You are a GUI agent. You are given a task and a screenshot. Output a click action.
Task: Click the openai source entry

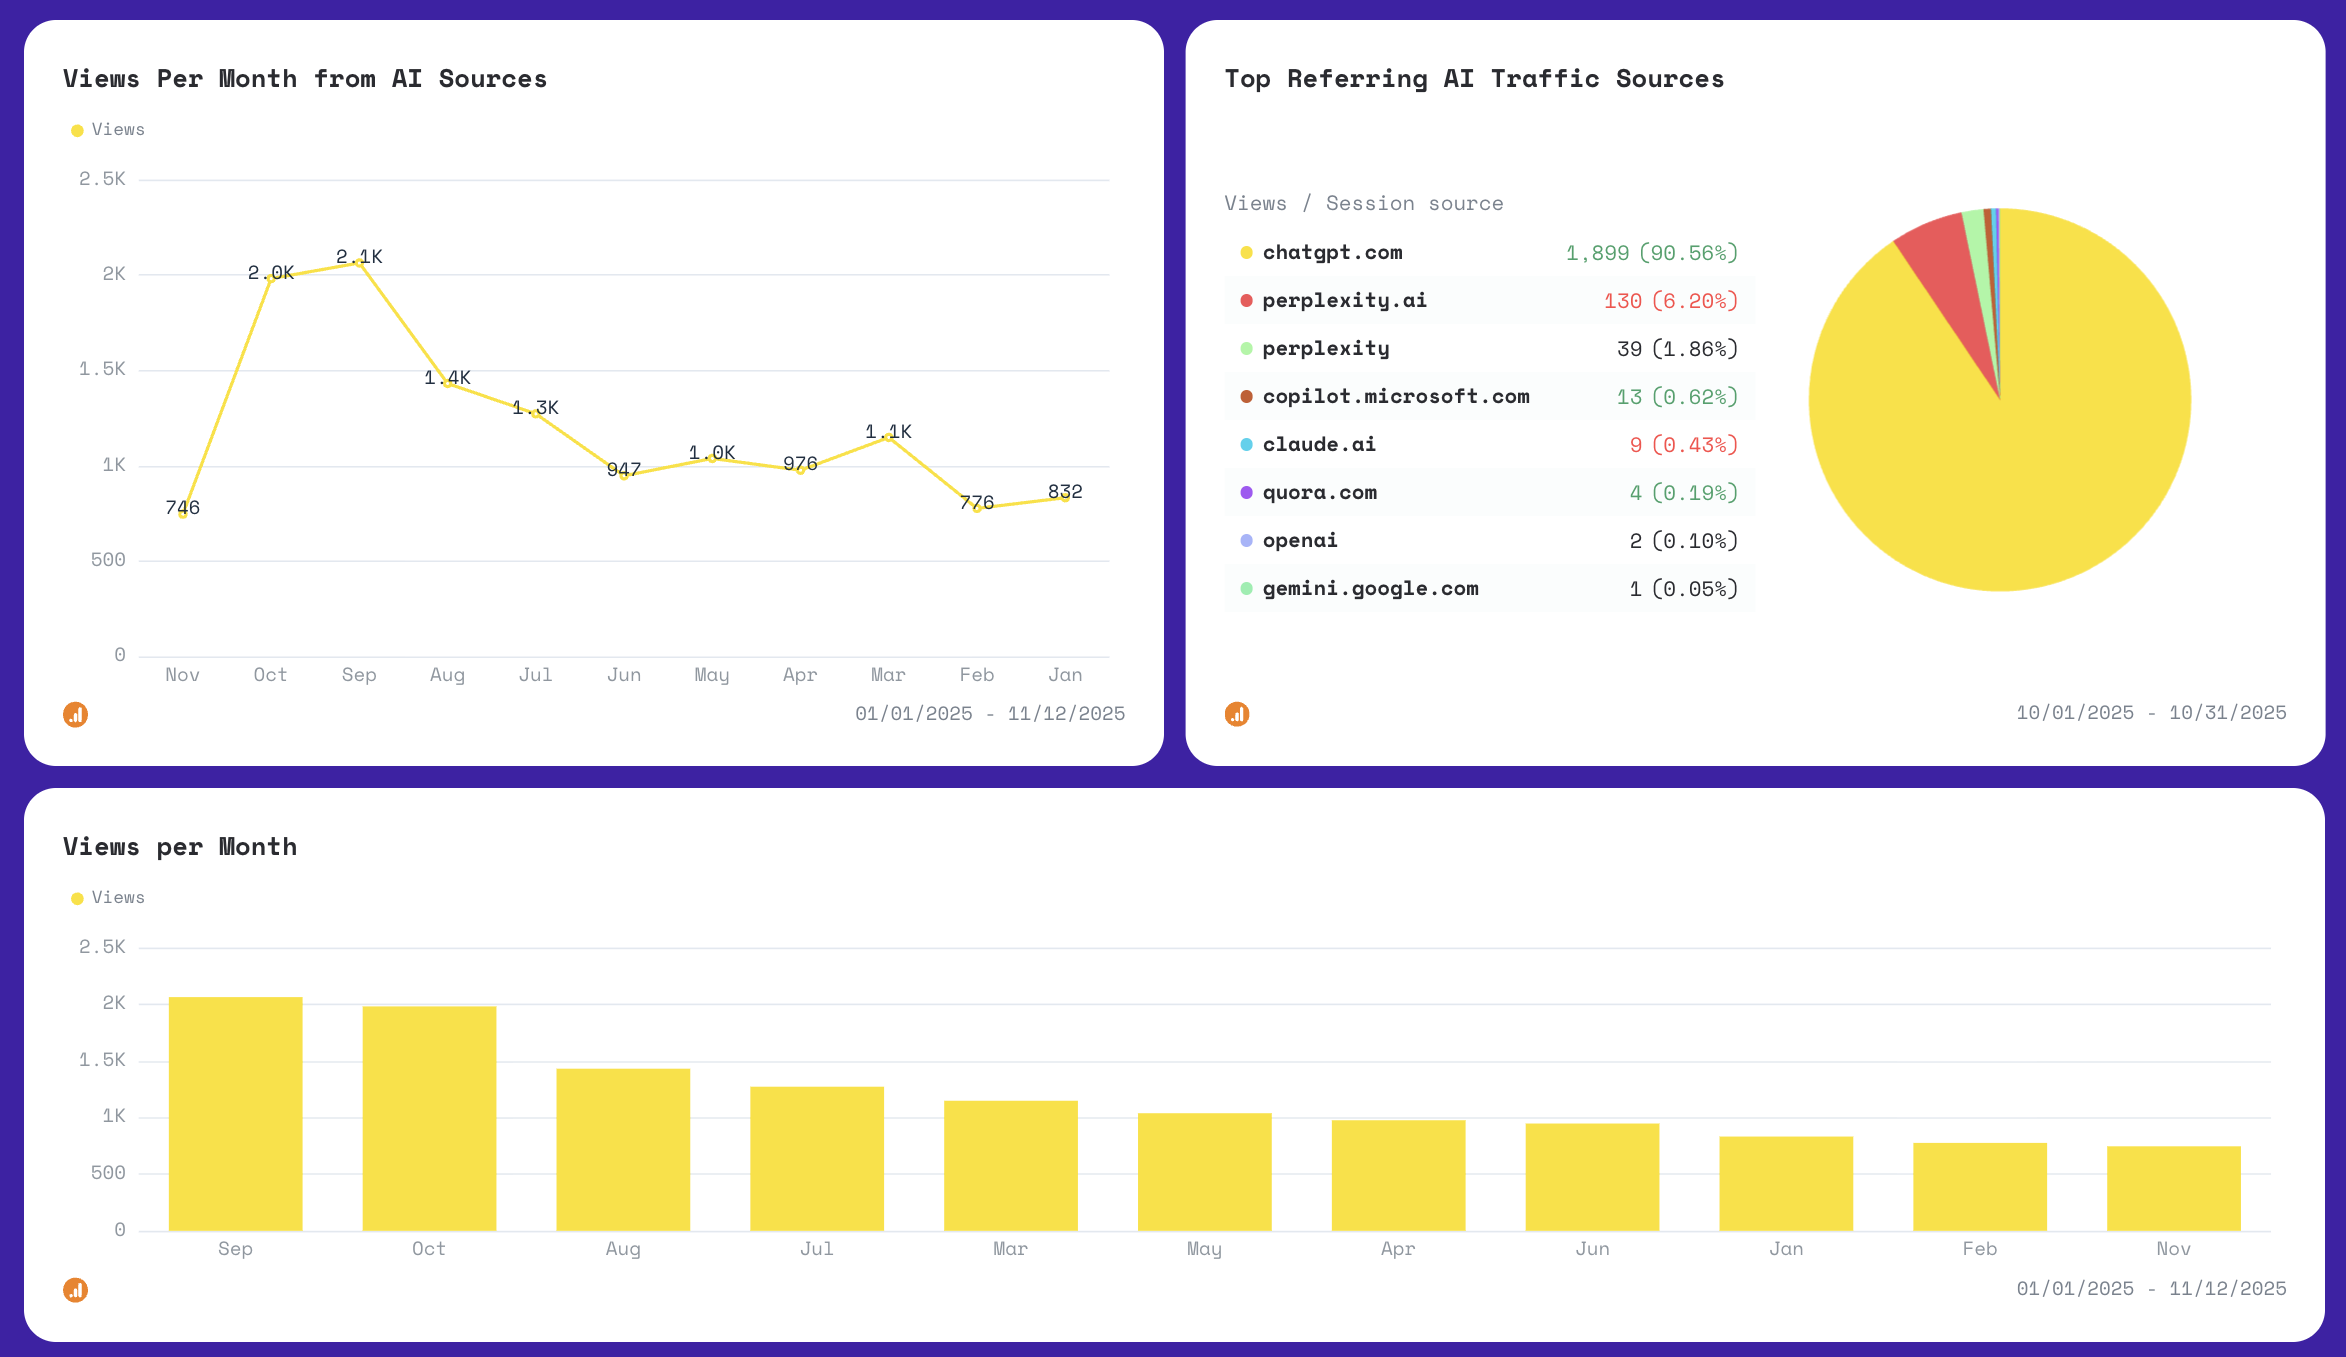(1300, 540)
